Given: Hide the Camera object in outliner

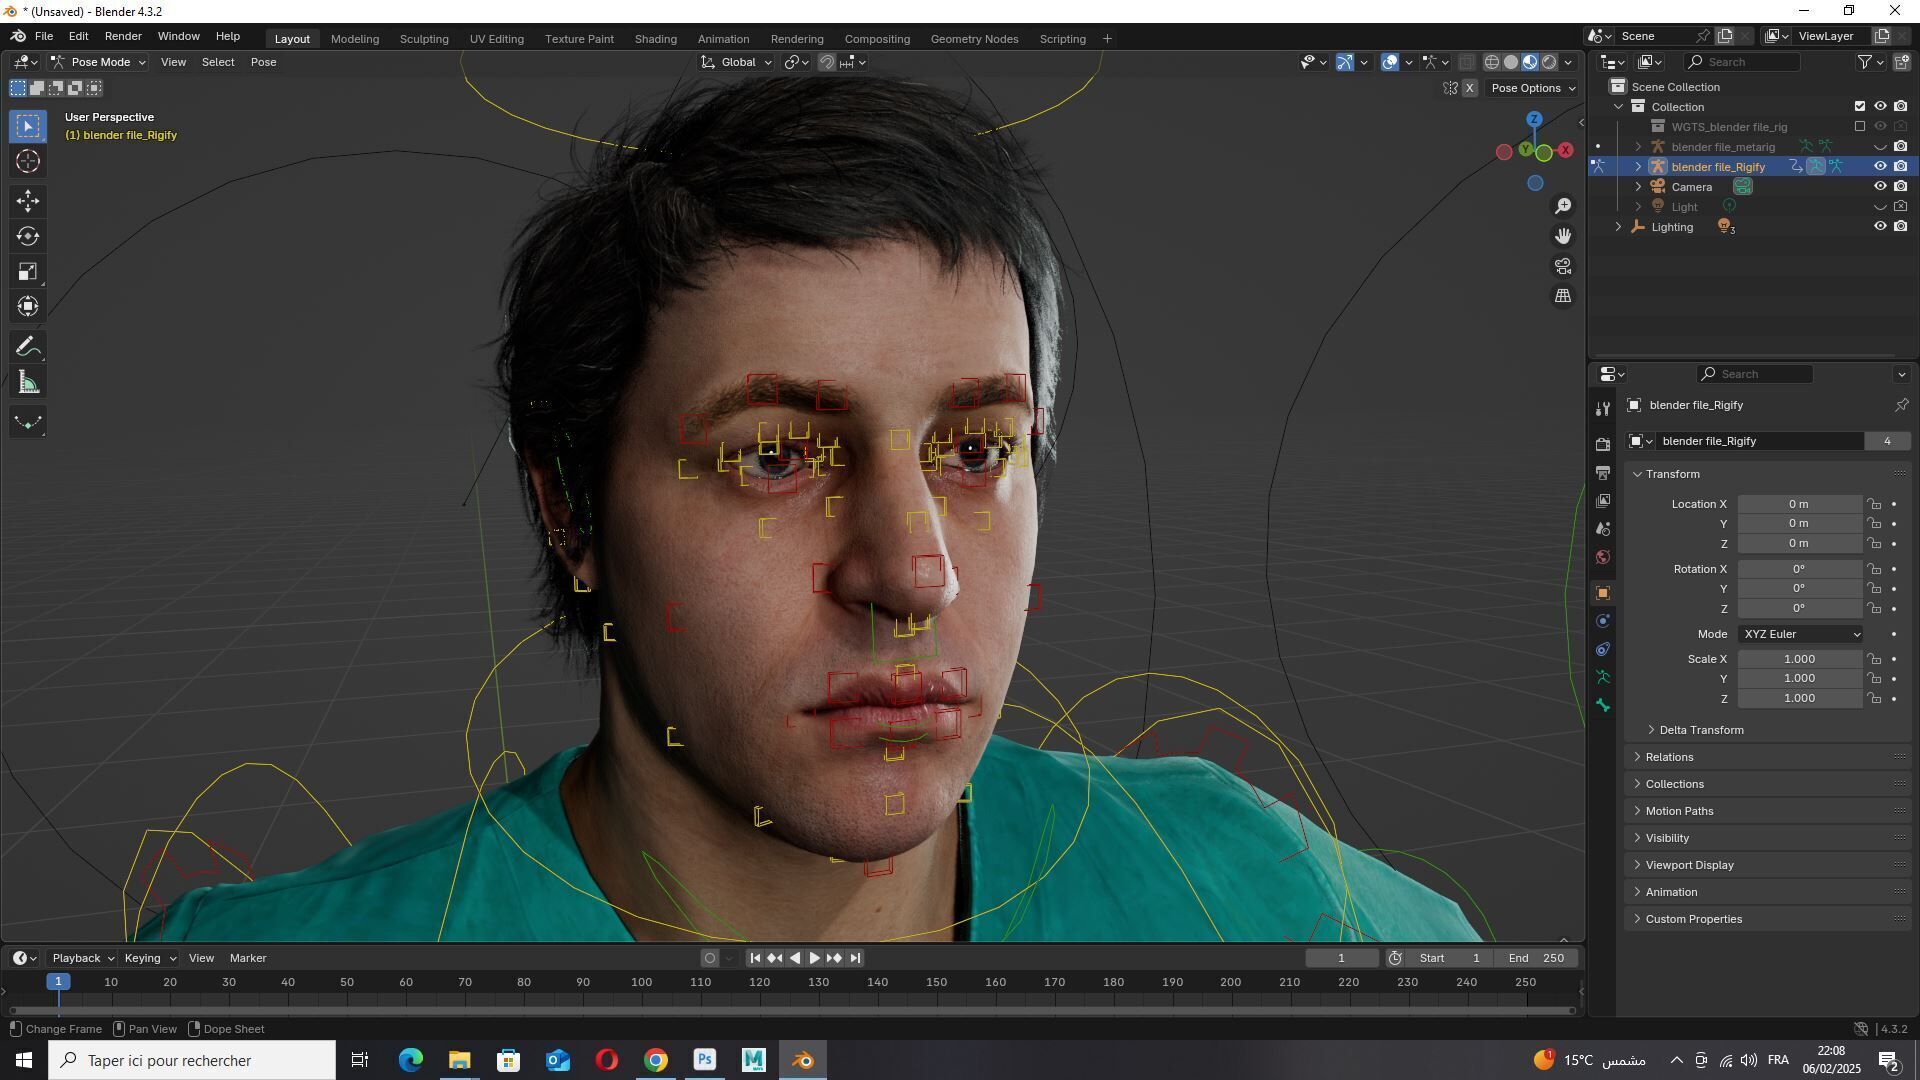Looking at the screenshot, I should coord(1880,187).
